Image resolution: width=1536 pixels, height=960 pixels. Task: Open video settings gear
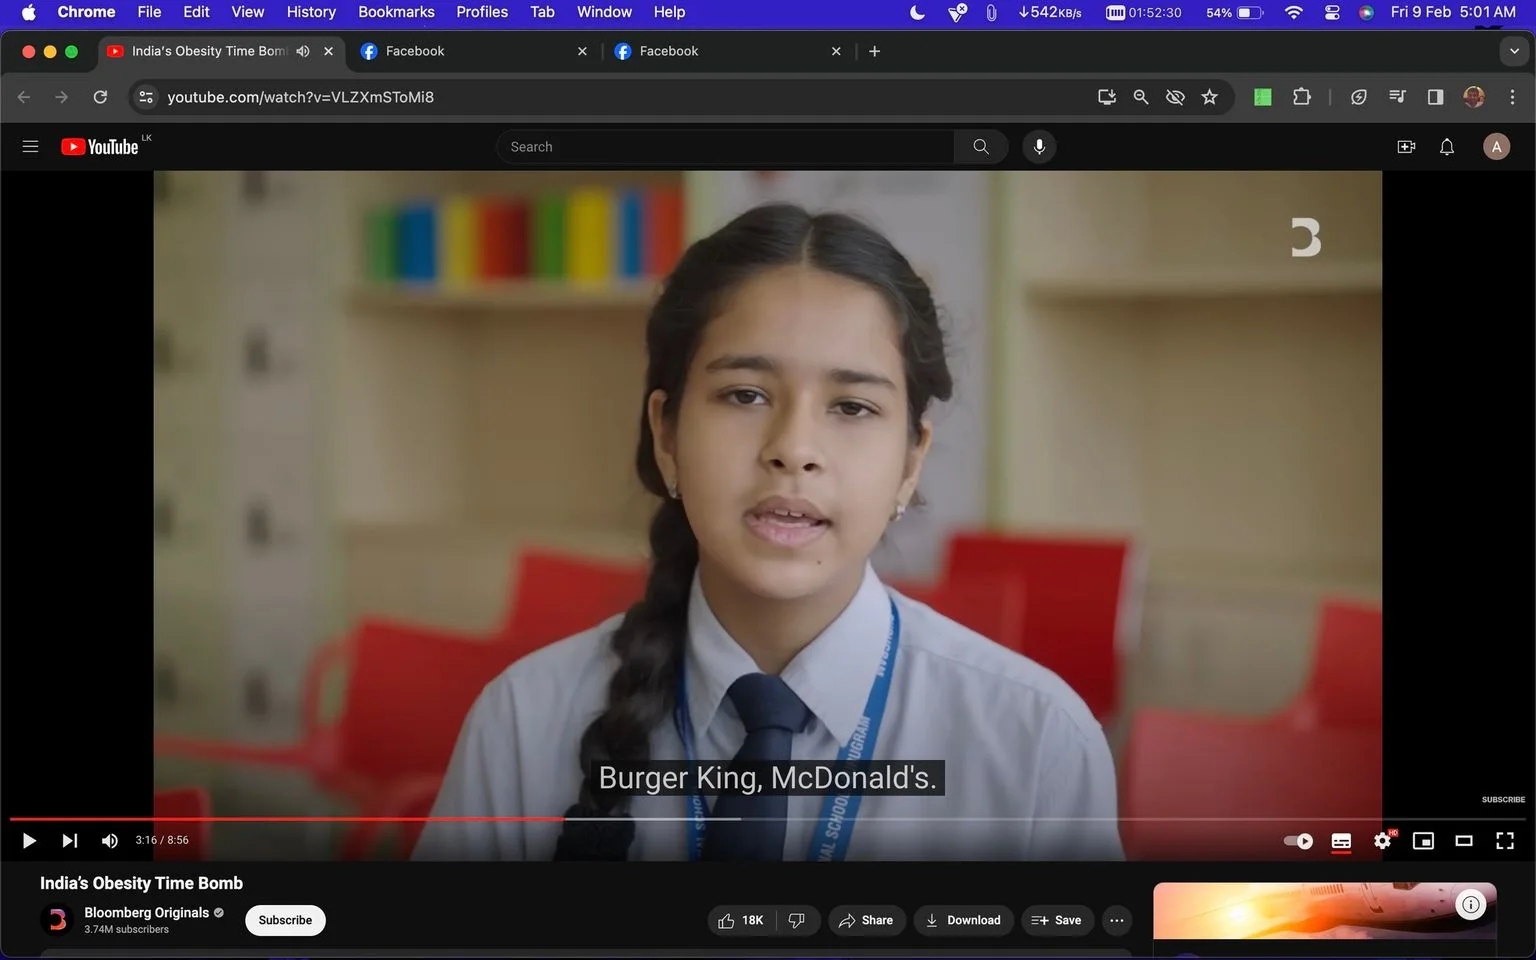coord(1383,841)
